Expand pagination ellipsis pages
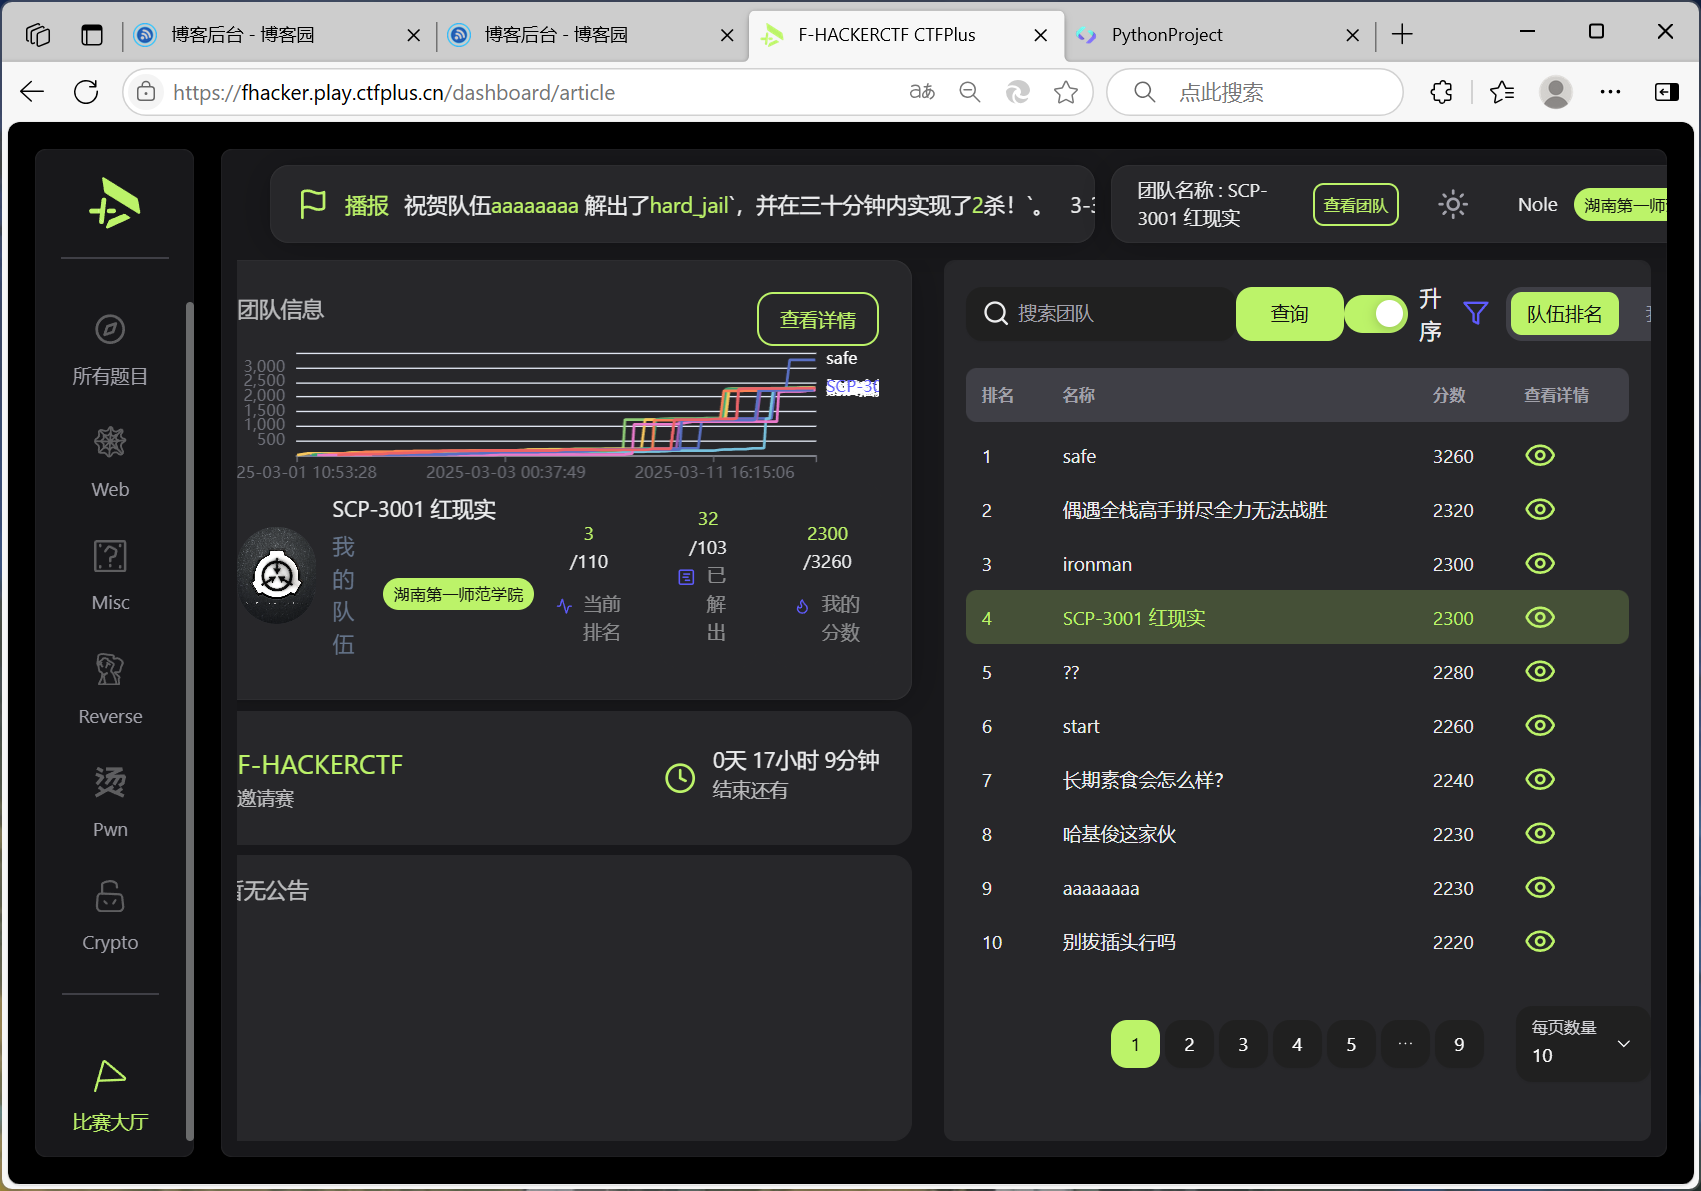The height and width of the screenshot is (1191, 1701). pos(1405,1044)
